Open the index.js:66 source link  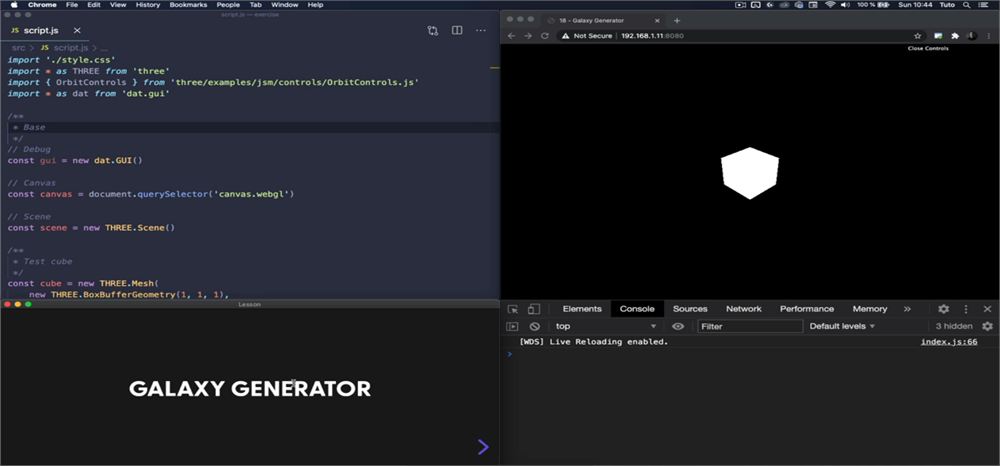pyautogui.click(x=949, y=342)
